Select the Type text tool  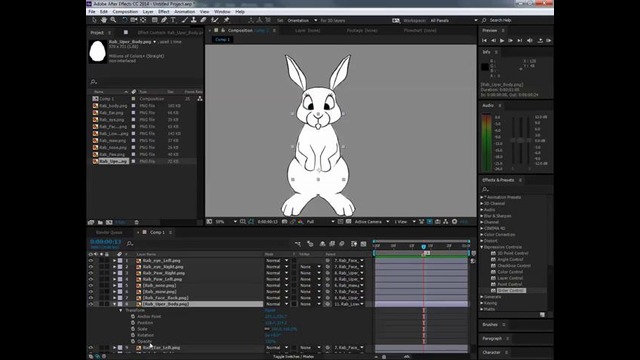(173, 20)
